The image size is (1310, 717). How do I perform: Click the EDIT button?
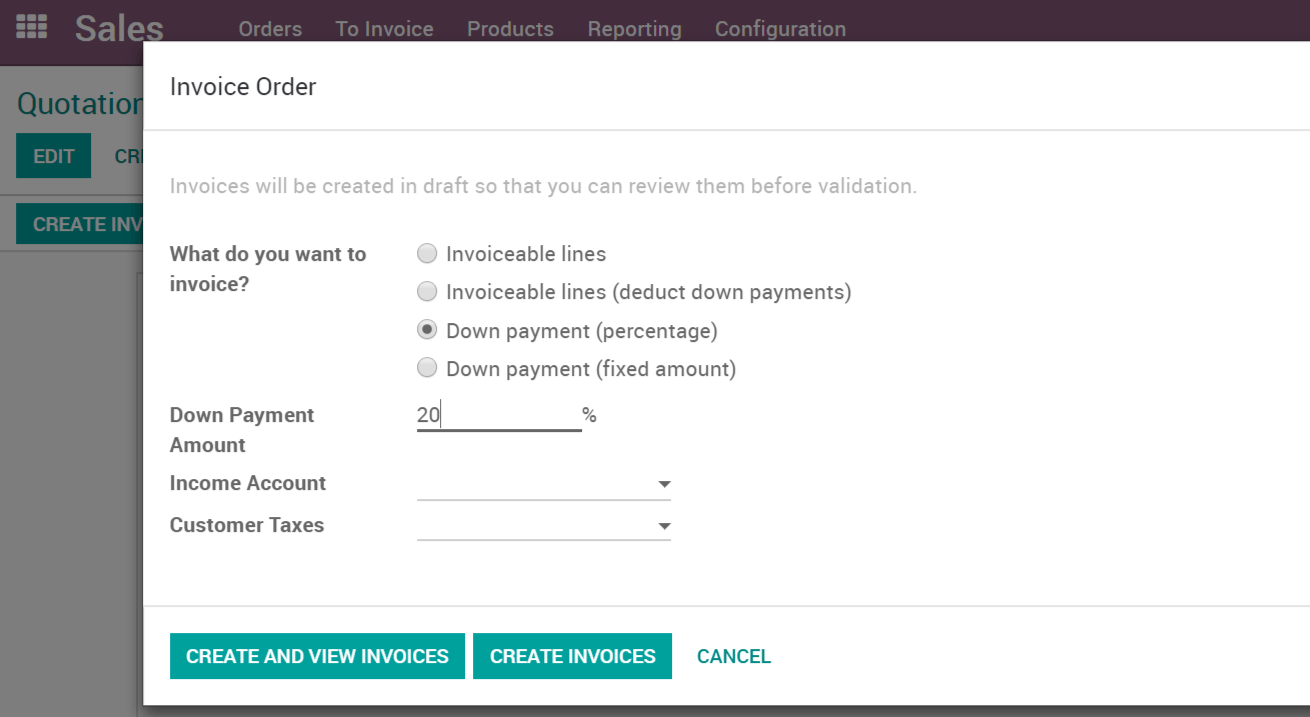(53, 155)
